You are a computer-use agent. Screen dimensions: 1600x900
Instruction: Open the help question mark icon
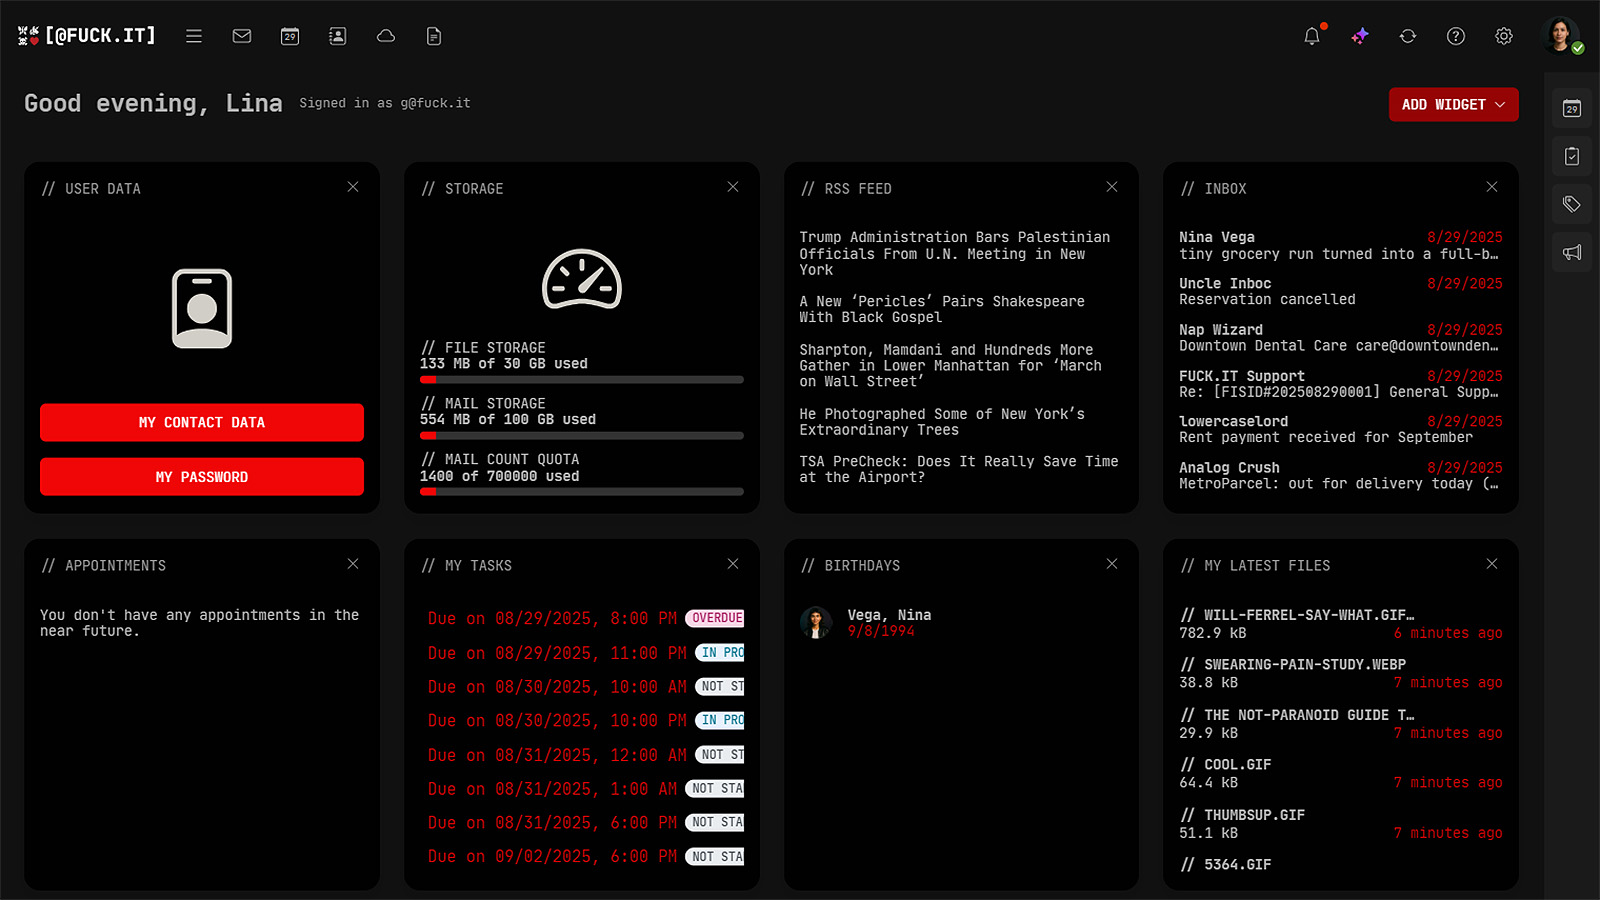(1456, 36)
